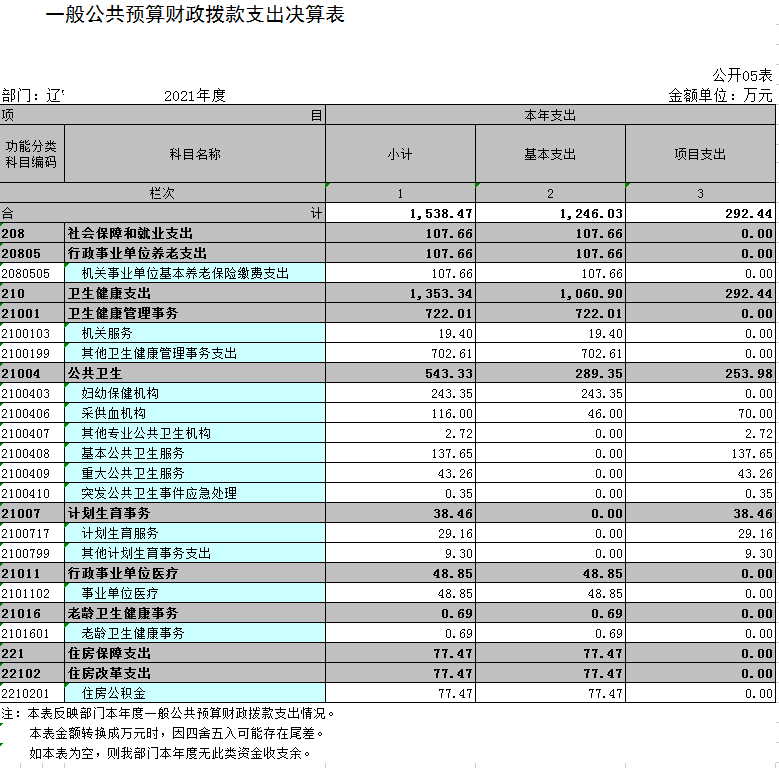
Task: Click code cell 2080505
Action: 32,273
